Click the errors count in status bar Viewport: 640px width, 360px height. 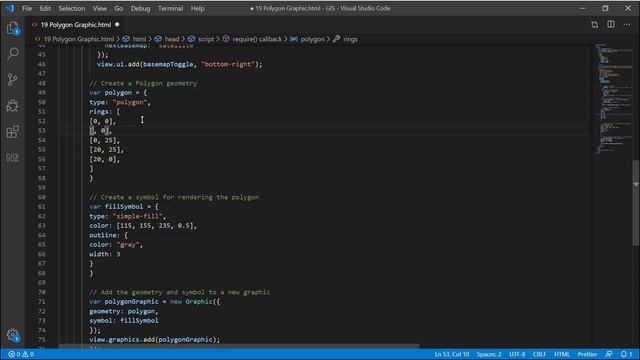coord(15,354)
